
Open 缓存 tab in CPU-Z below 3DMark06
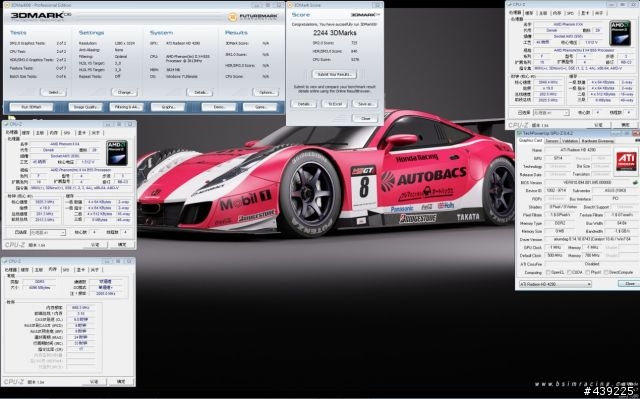(x=26, y=133)
